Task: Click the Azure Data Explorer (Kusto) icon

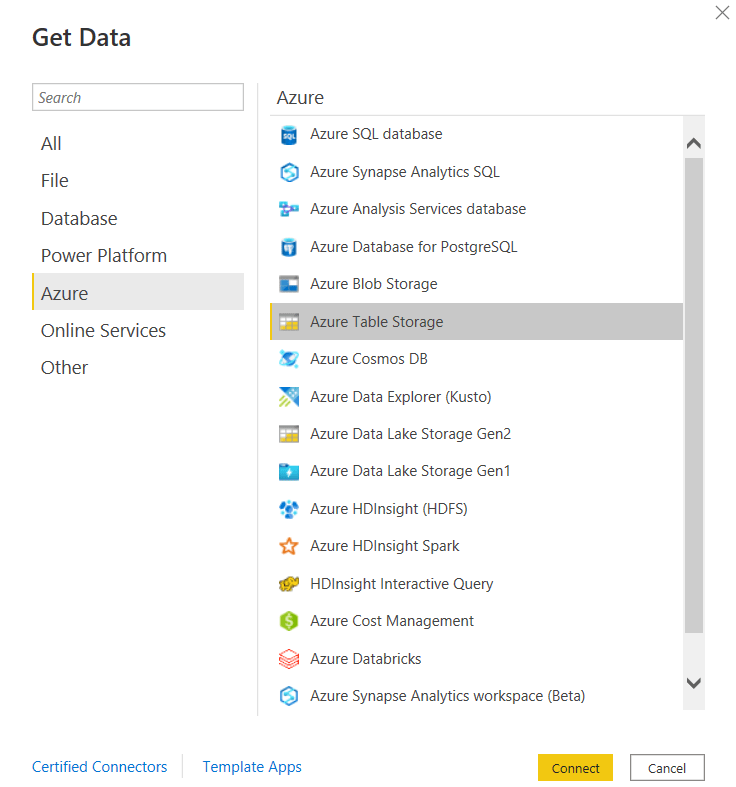Action: [289, 397]
